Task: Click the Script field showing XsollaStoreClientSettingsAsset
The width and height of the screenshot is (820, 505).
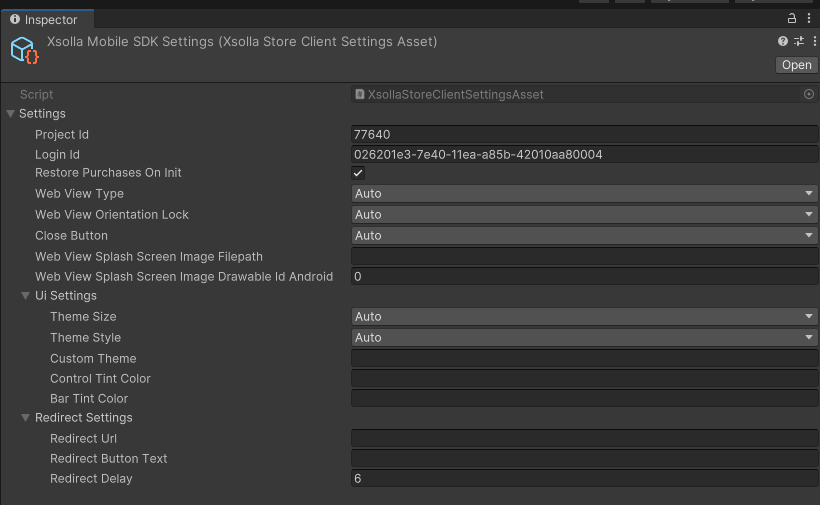Action: [585, 94]
